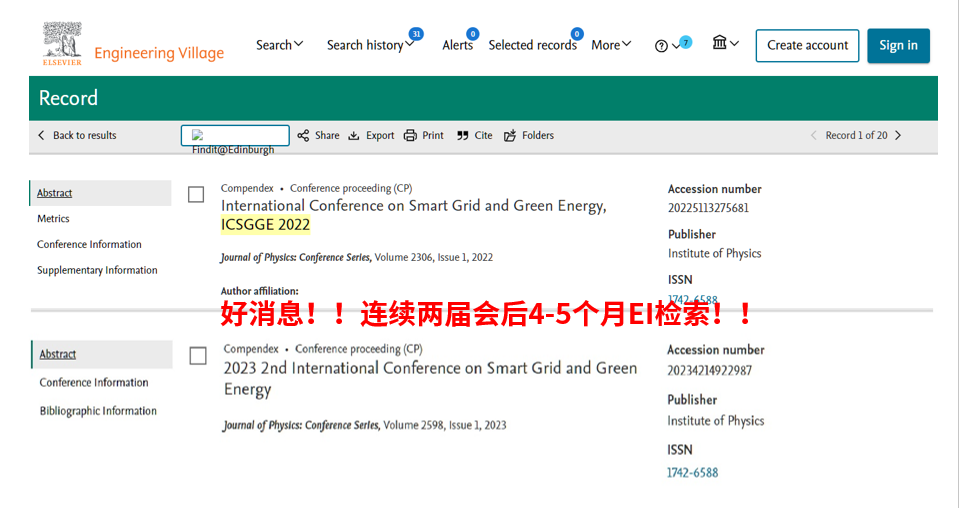This screenshot has width=959, height=508.
Task: Expand the More dropdown menu
Action: pyautogui.click(x=611, y=45)
